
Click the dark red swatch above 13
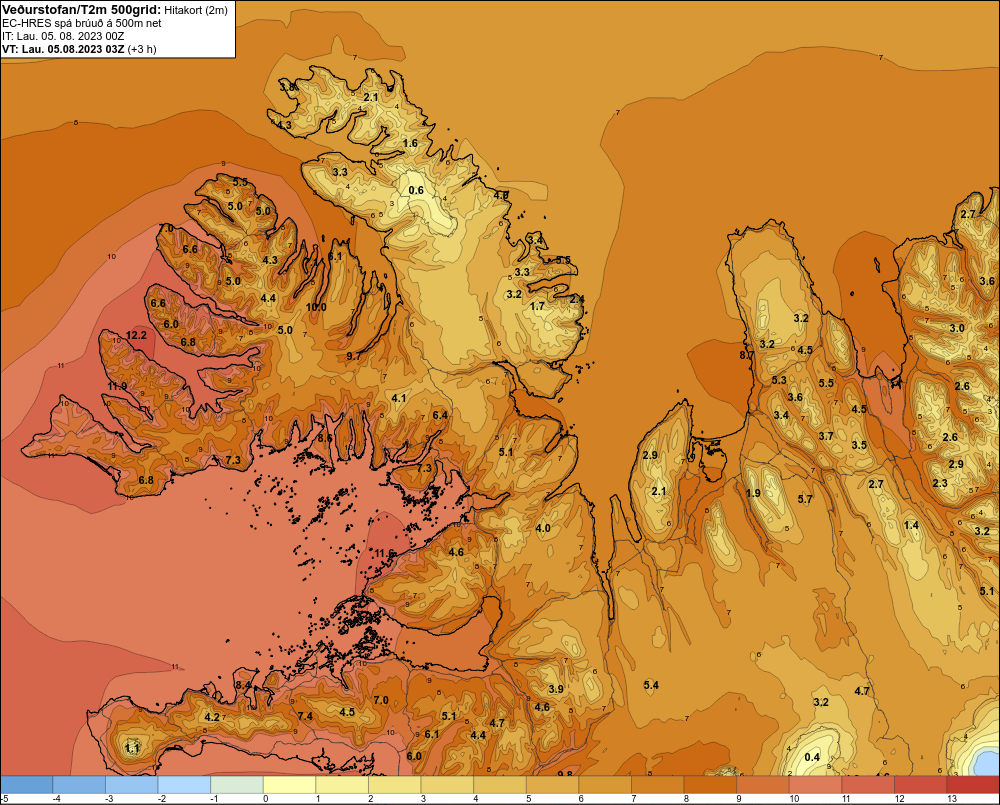pos(973,785)
